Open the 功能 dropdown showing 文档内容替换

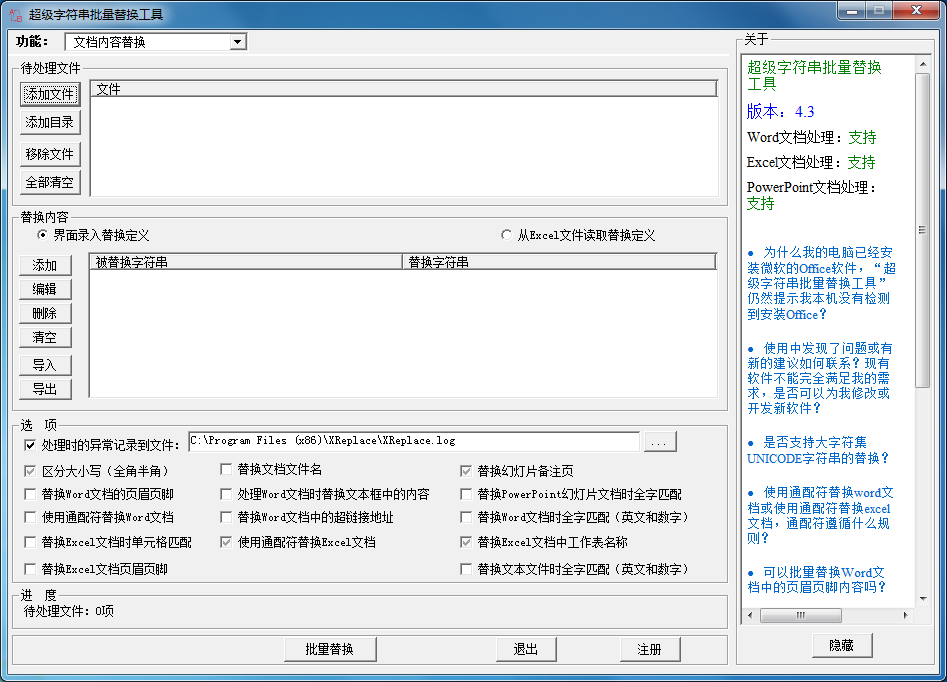[156, 42]
